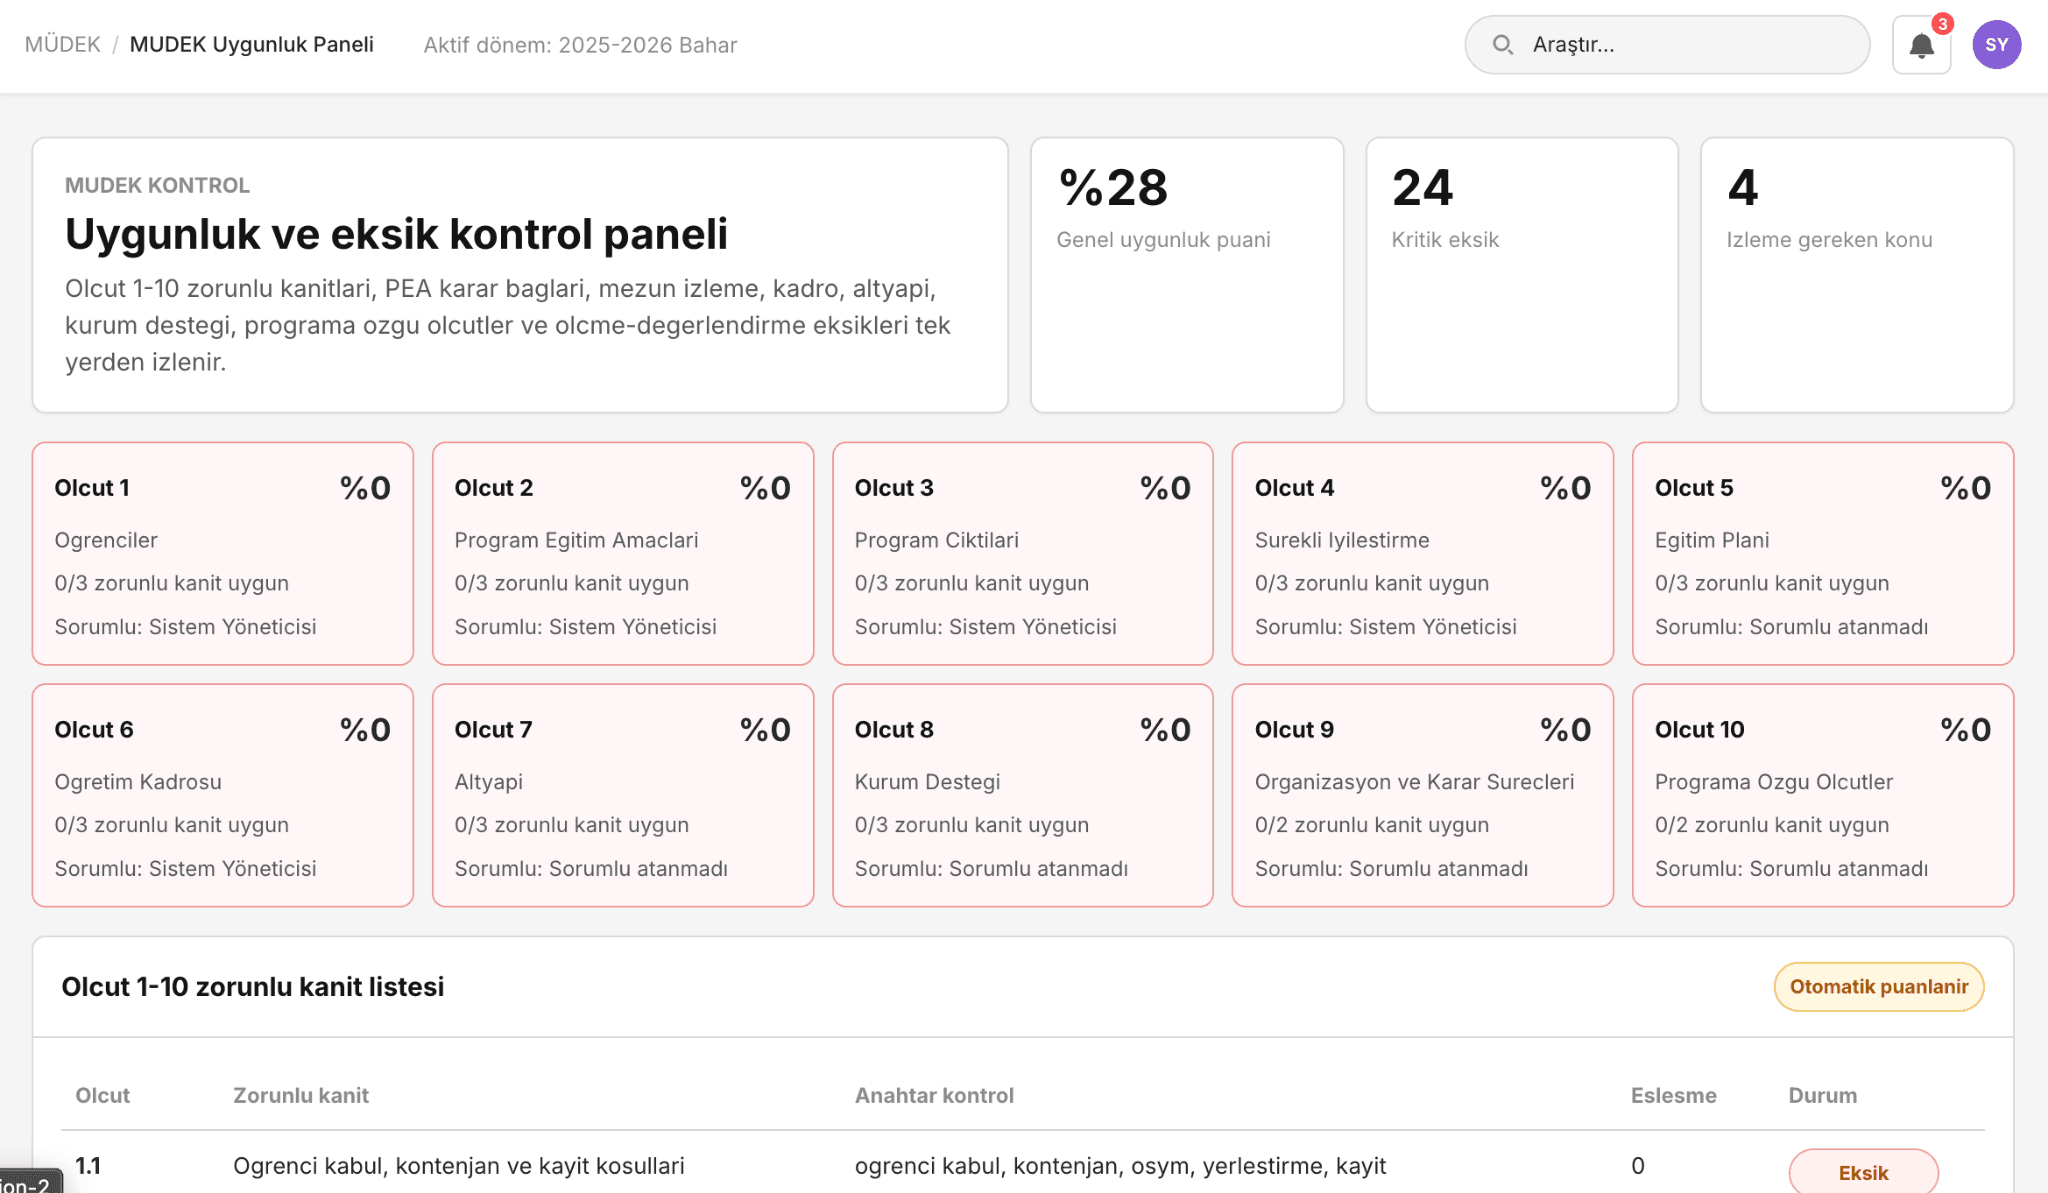This screenshot has width=2048, height=1193.
Task: Select the Olcut 5 Egitim Plani card
Action: click(x=1822, y=553)
